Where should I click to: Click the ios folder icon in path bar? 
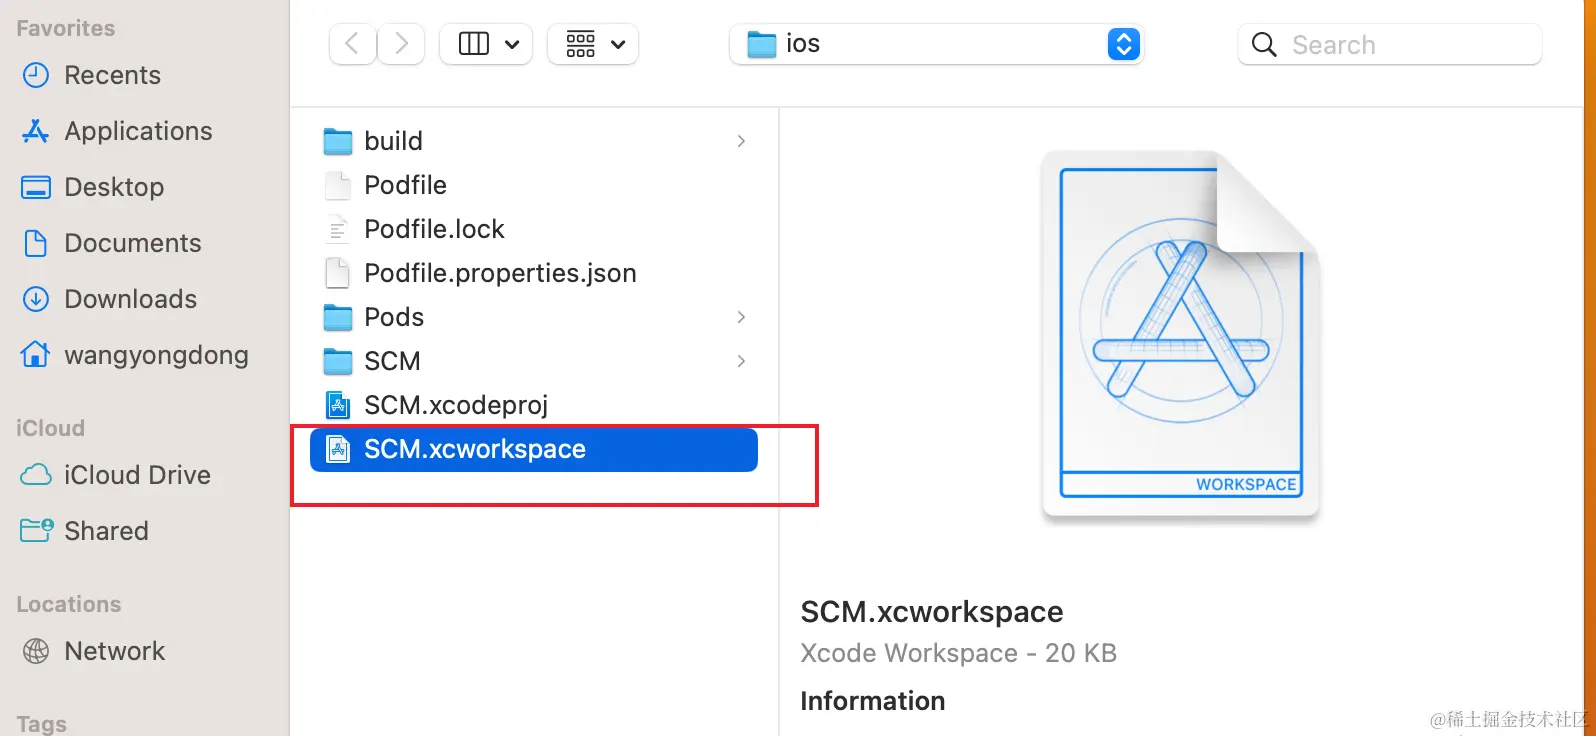pyautogui.click(x=762, y=44)
